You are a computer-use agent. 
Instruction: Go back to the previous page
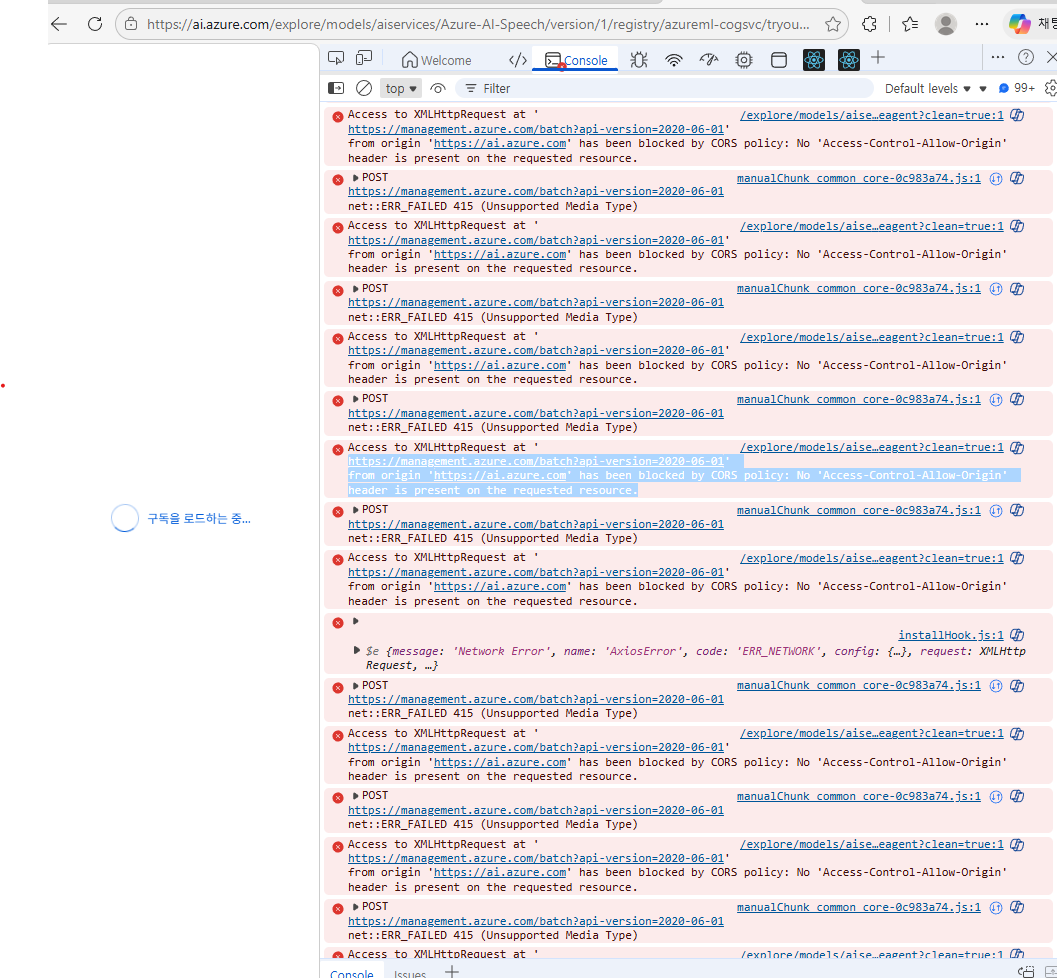point(59,24)
